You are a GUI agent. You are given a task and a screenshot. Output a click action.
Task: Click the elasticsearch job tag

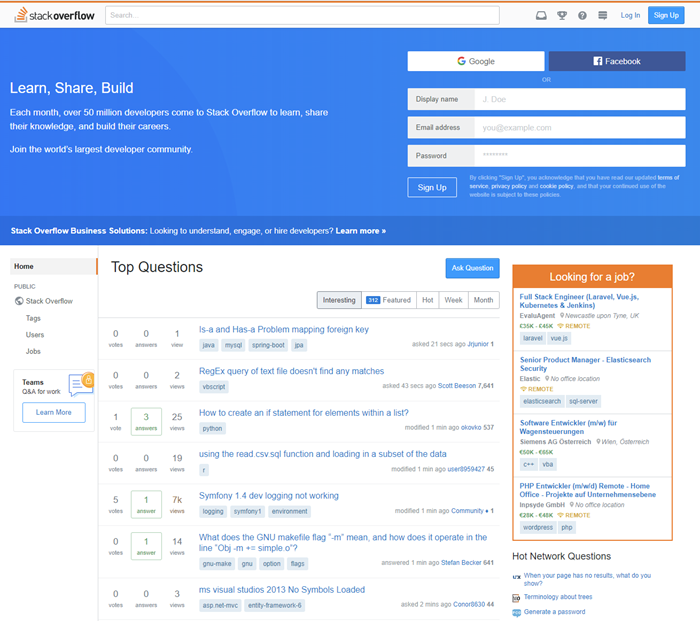point(542,401)
